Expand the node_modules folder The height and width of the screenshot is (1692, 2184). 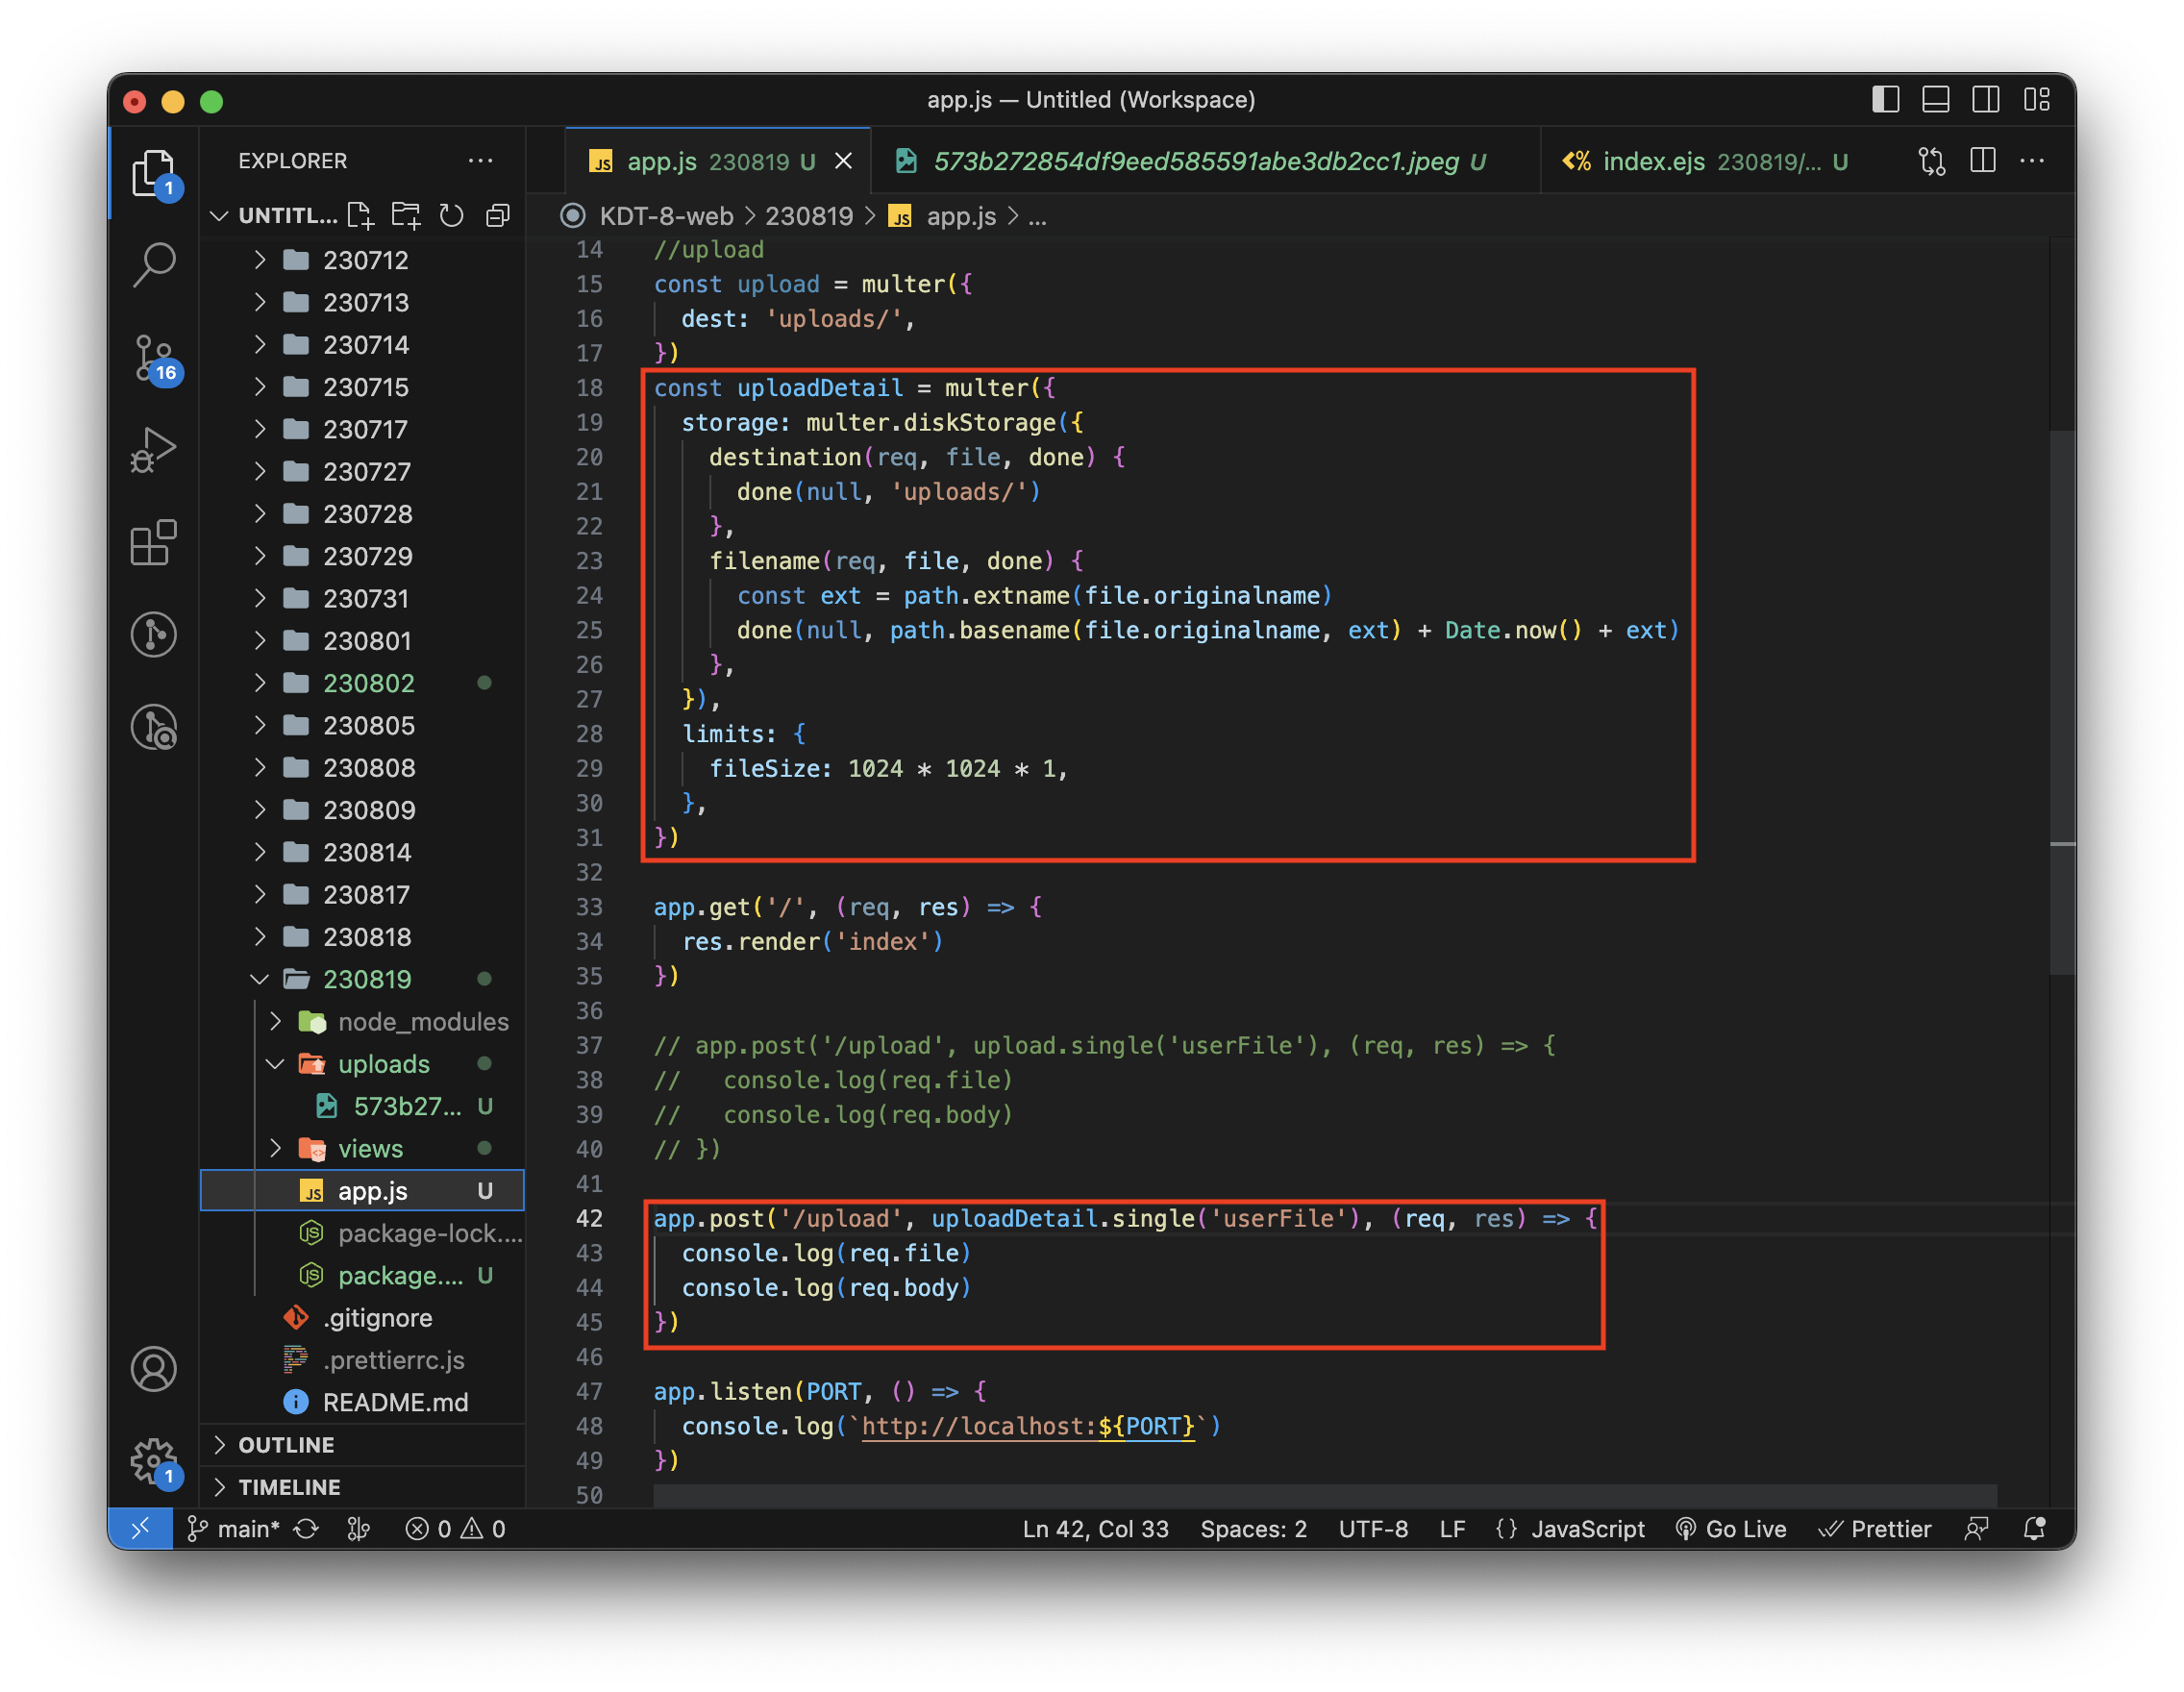[362, 1021]
